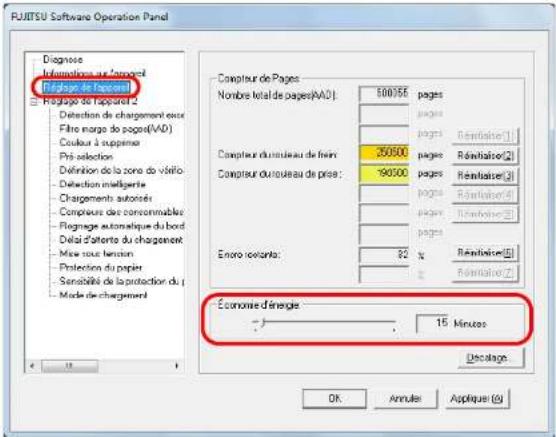Click Réinitialiser(2) for brake roller counter
Image resolution: width=556 pixels, height=437 pixels.
[x=485, y=156]
